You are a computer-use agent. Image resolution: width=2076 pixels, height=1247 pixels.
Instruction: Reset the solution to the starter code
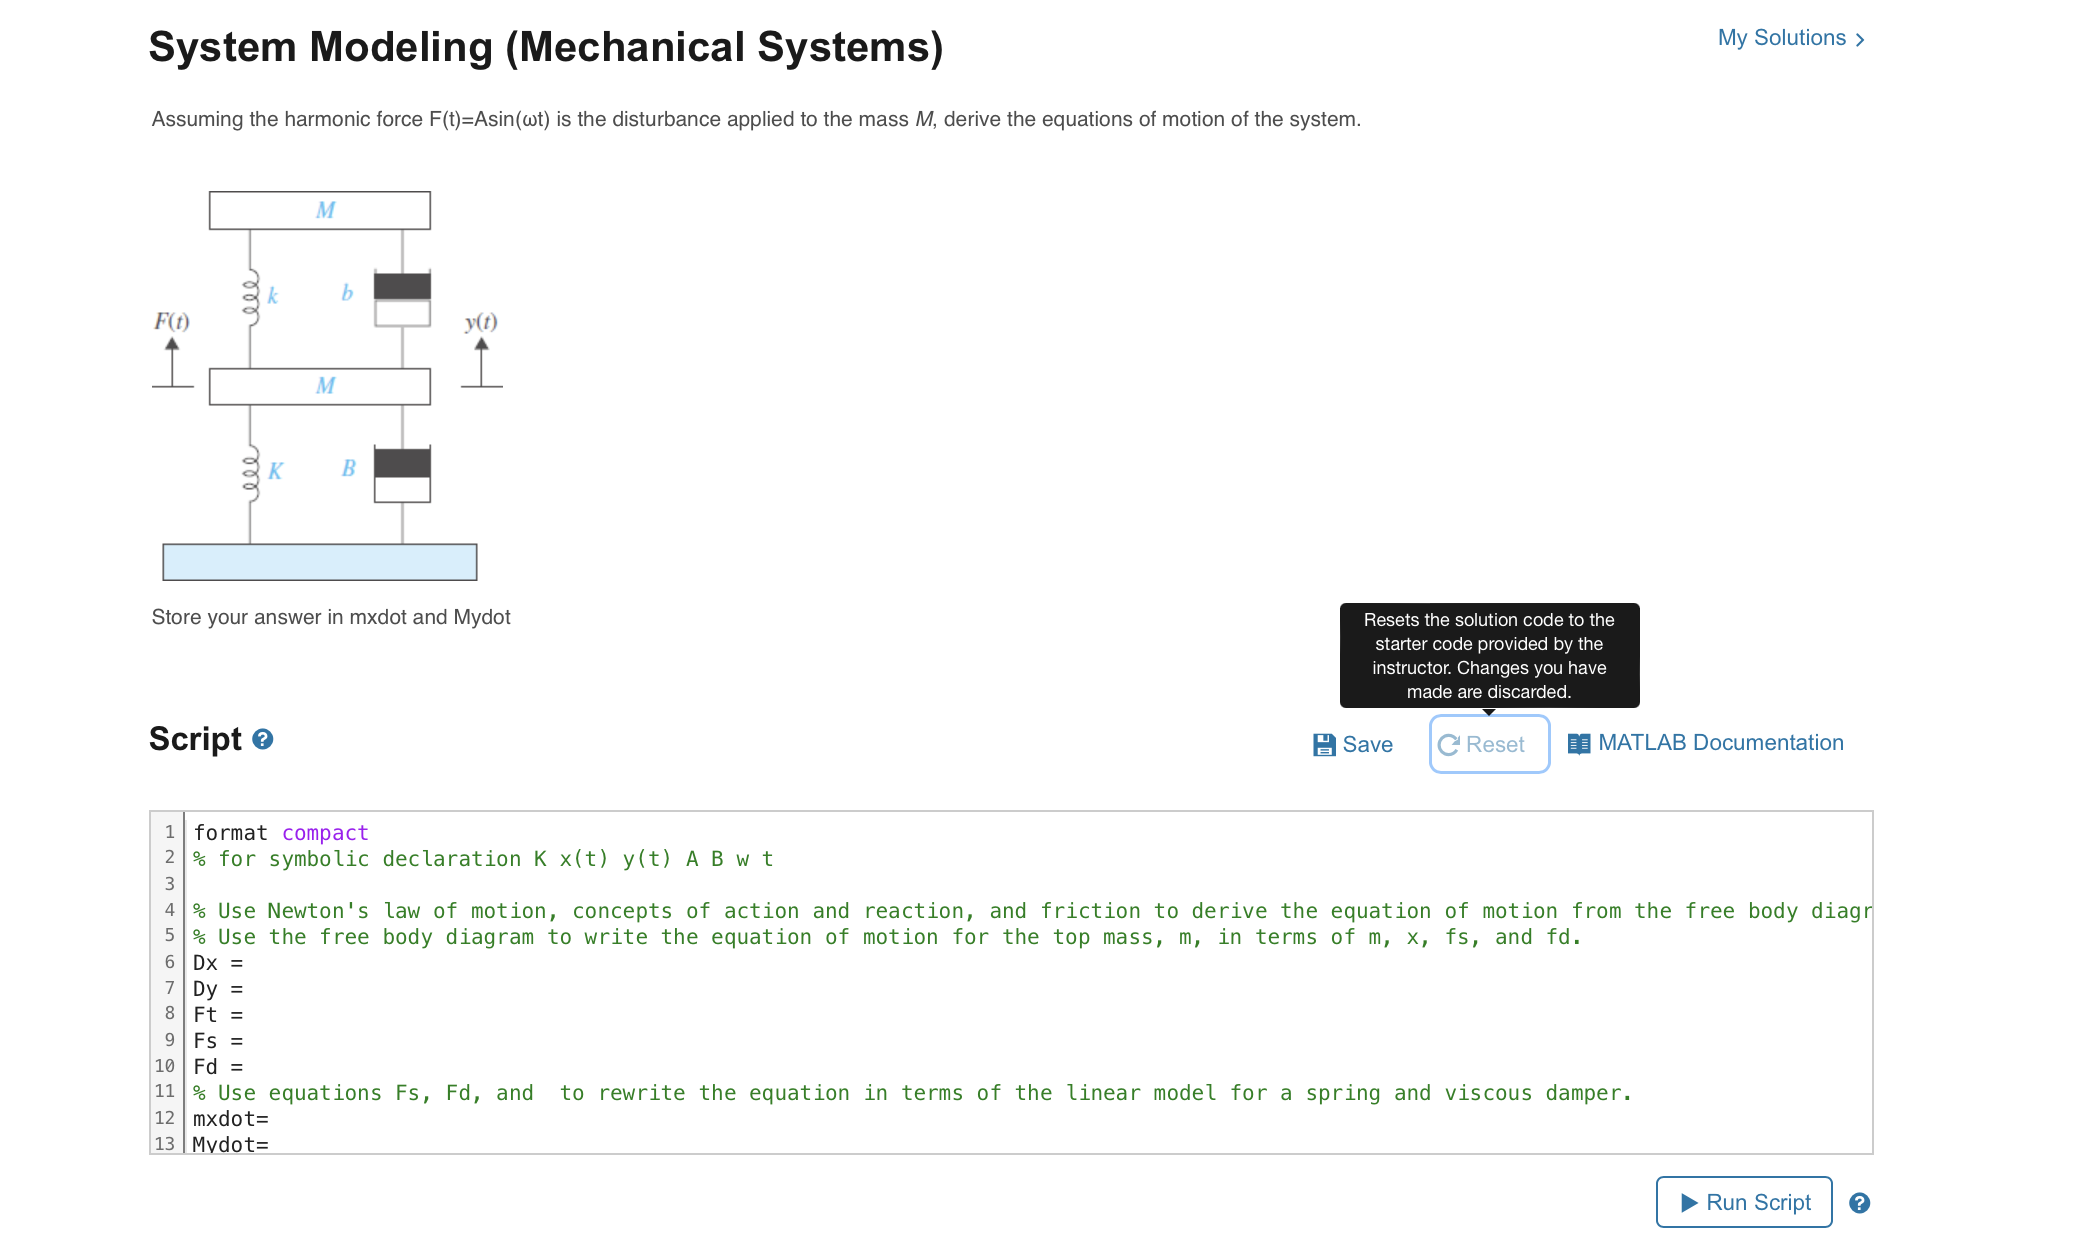tap(1488, 744)
